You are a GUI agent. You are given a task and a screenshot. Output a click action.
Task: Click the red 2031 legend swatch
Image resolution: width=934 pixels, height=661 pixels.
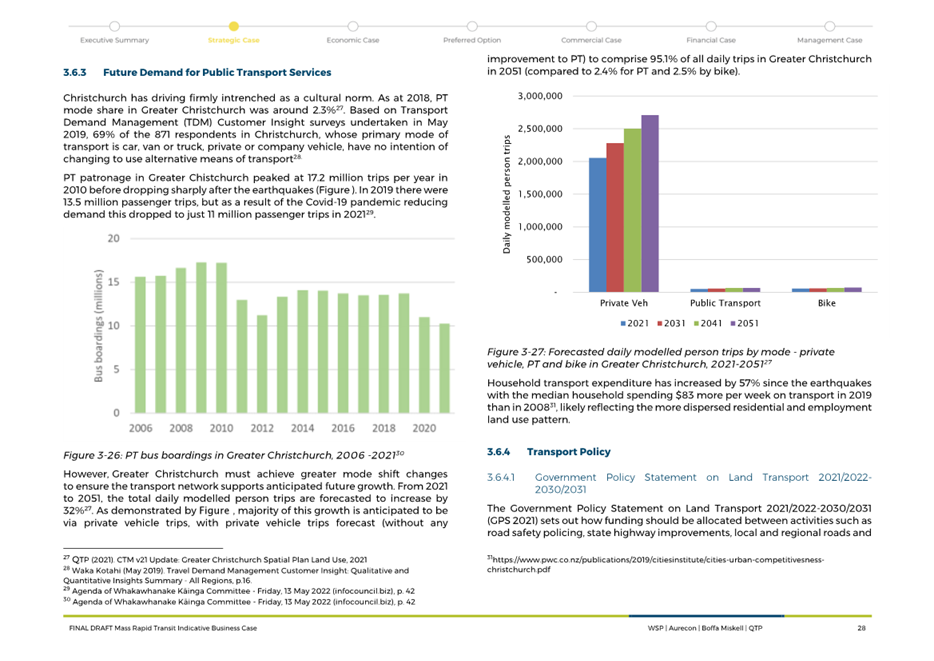pyautogui.click(x=659, y=323)
